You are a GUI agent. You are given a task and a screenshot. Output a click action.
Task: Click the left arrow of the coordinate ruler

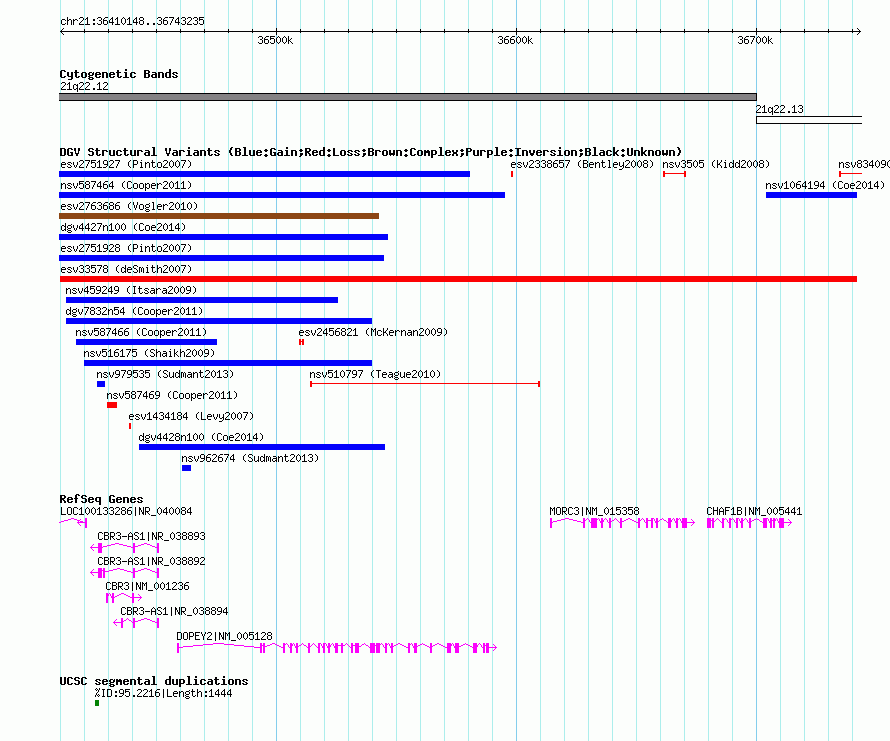[62, 31]
